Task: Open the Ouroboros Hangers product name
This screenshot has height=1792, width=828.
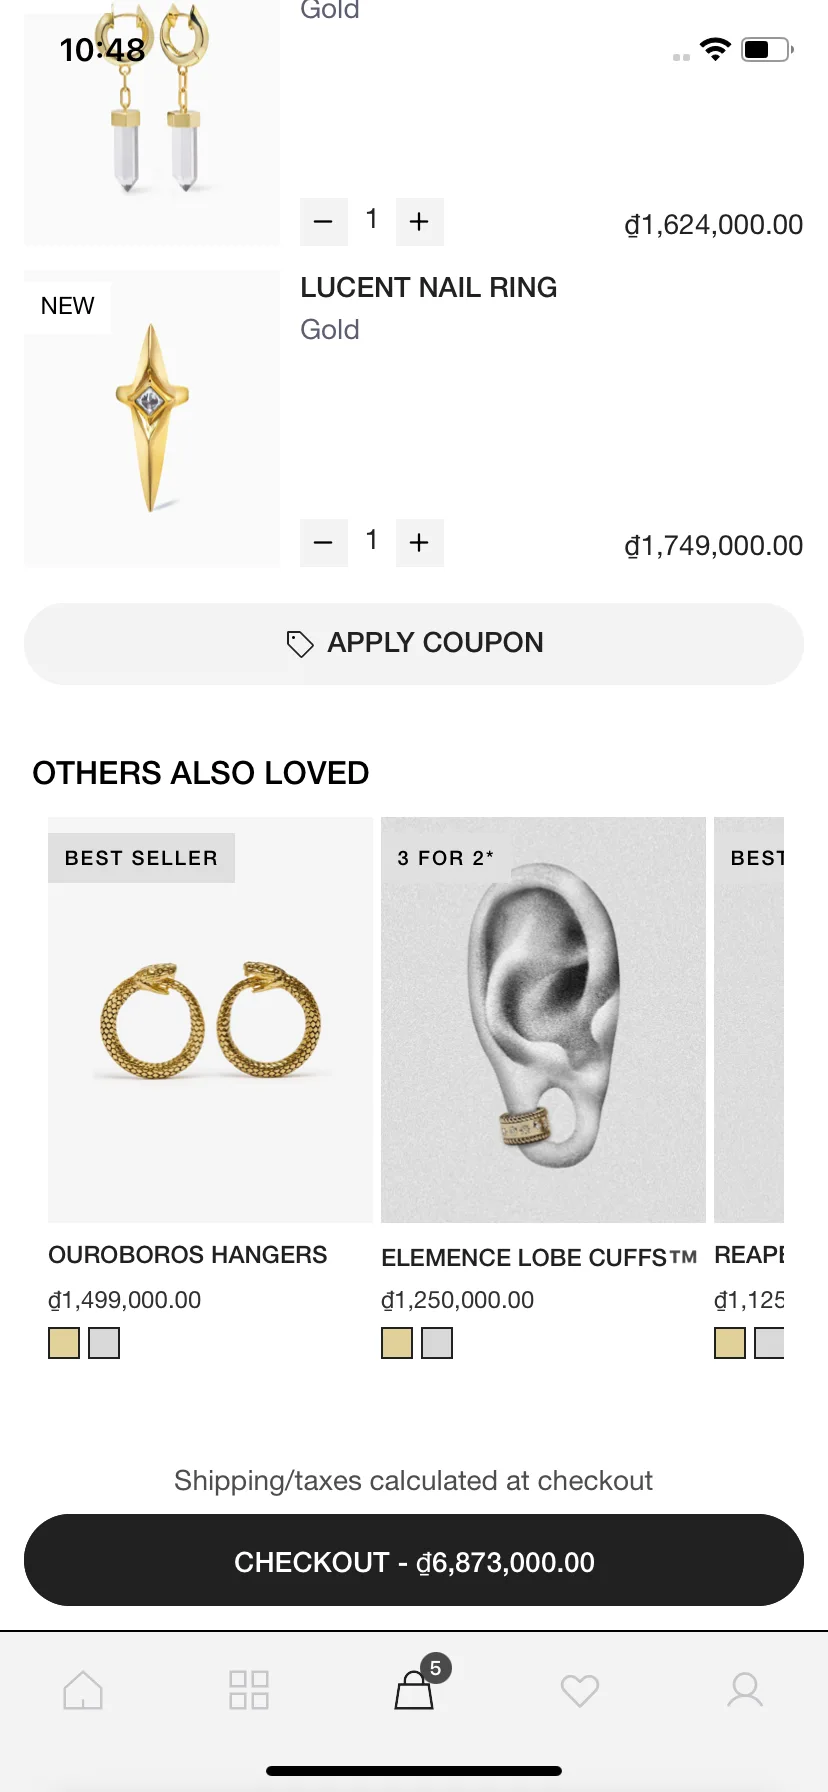Action: (188, 1255)
